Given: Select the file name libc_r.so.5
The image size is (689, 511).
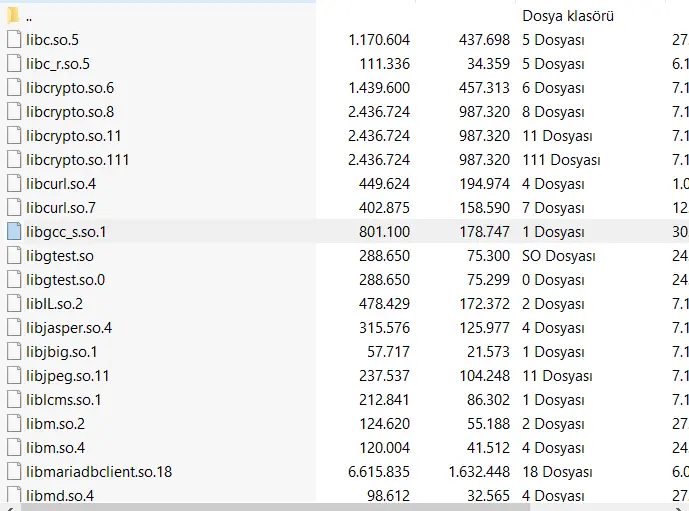Looking at the screenshot, I should (58, 64).
